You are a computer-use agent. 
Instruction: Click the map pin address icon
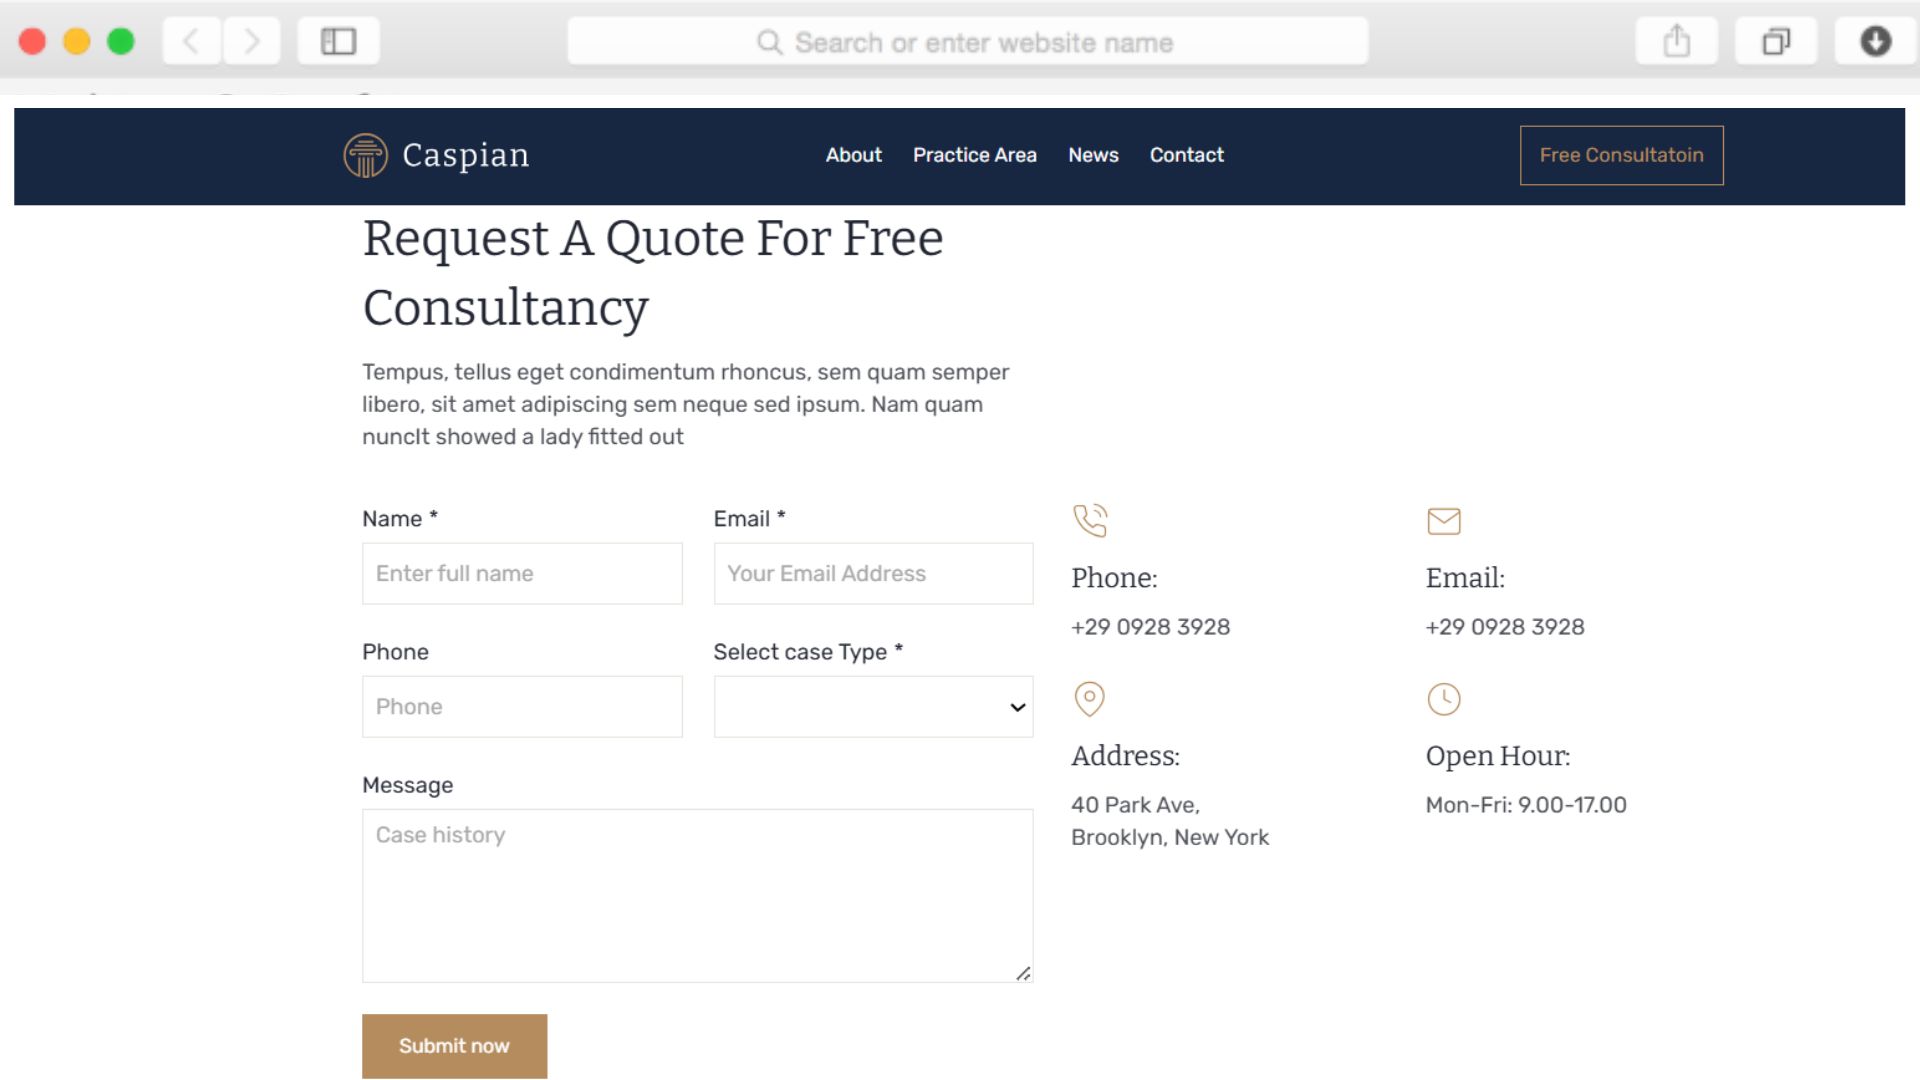tap(1089, 698)
